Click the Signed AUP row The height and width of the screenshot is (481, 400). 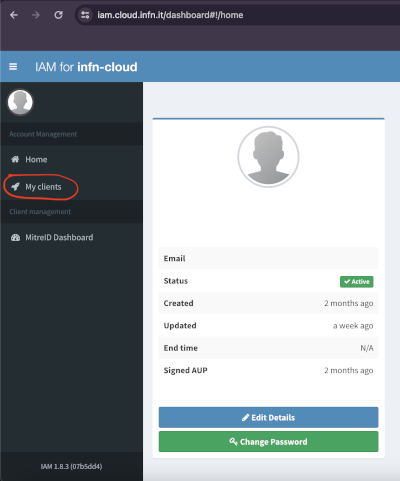(268, 370)
